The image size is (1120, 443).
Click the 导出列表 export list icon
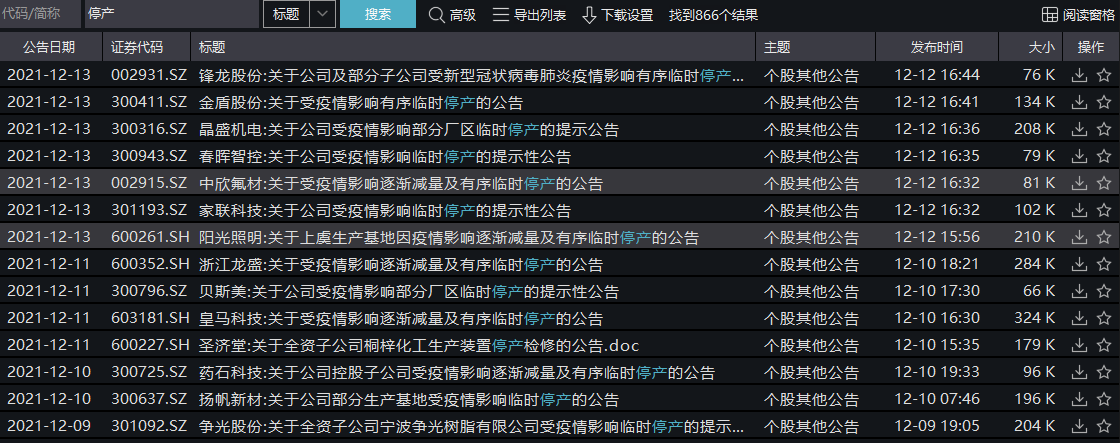(529, 15)
